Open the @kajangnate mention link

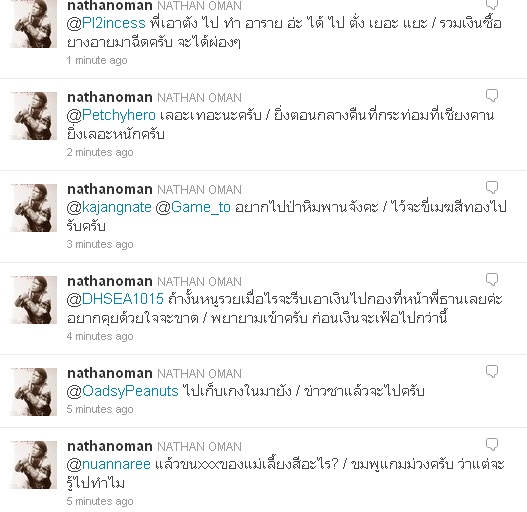pos(109,207)
